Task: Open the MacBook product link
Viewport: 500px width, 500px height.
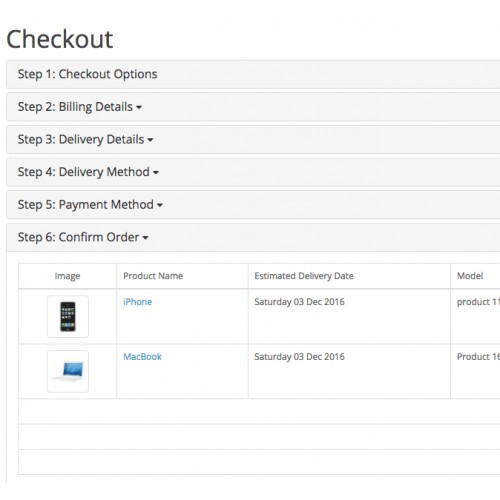Action: 142,357
